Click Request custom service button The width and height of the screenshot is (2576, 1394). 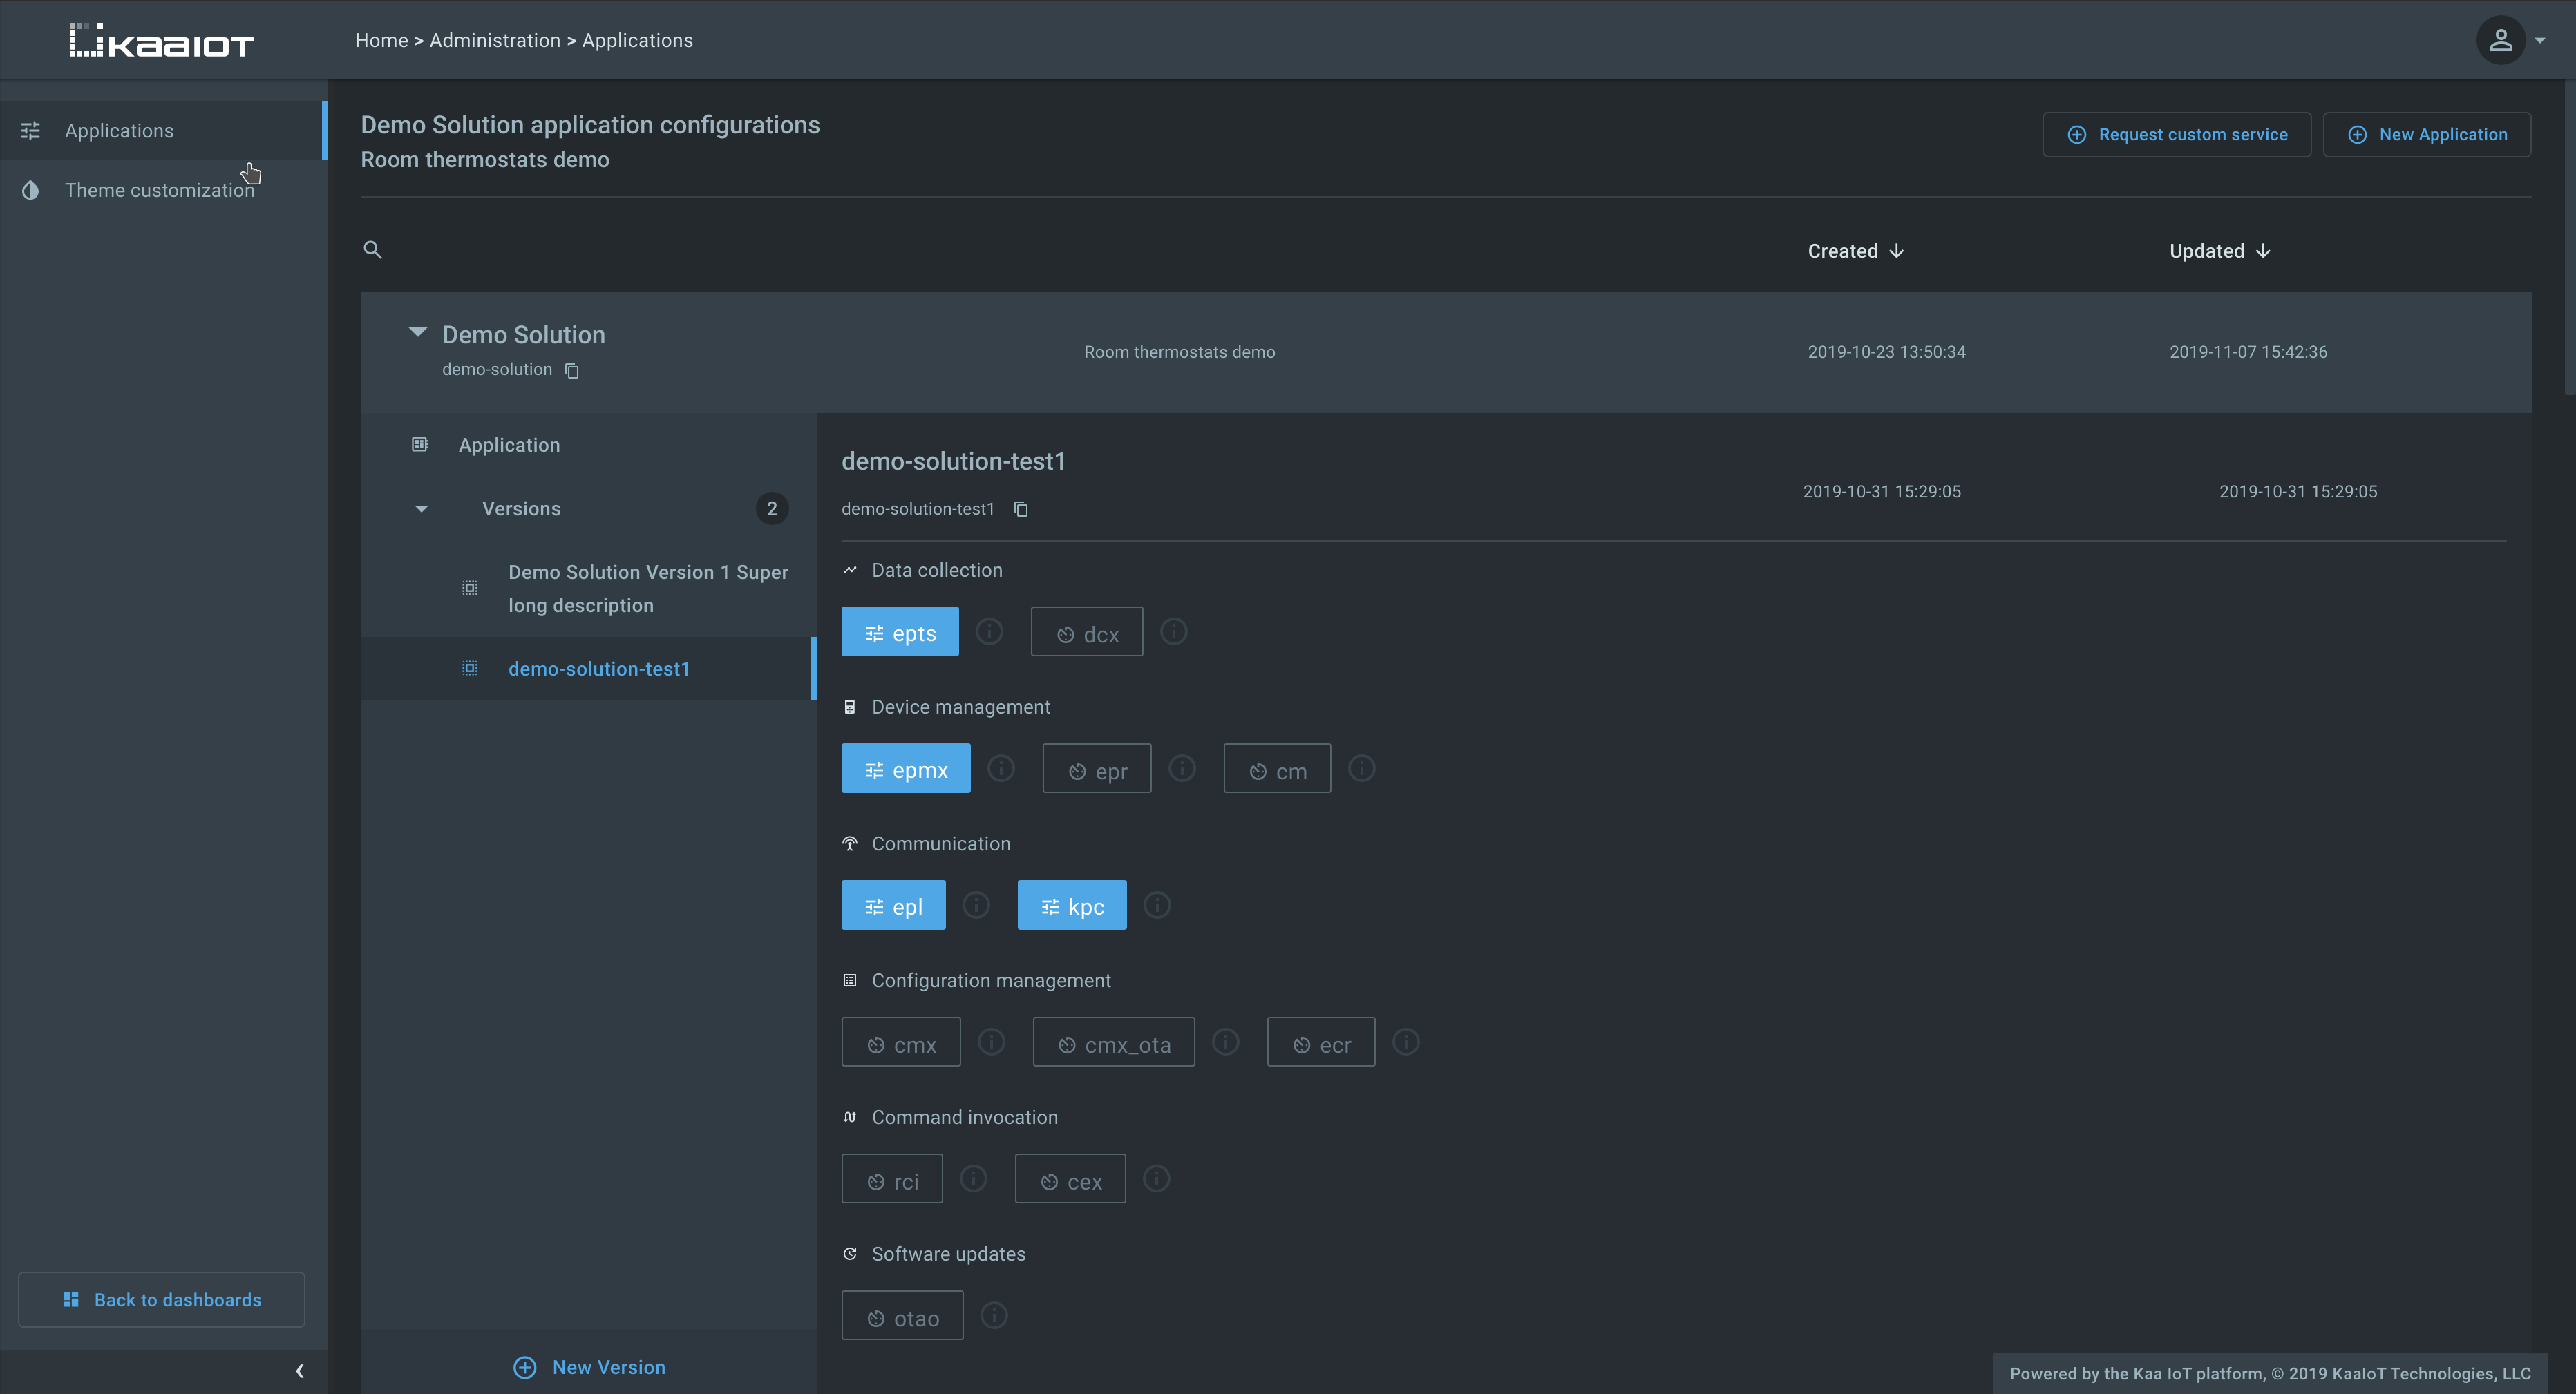pos(2176,134)
